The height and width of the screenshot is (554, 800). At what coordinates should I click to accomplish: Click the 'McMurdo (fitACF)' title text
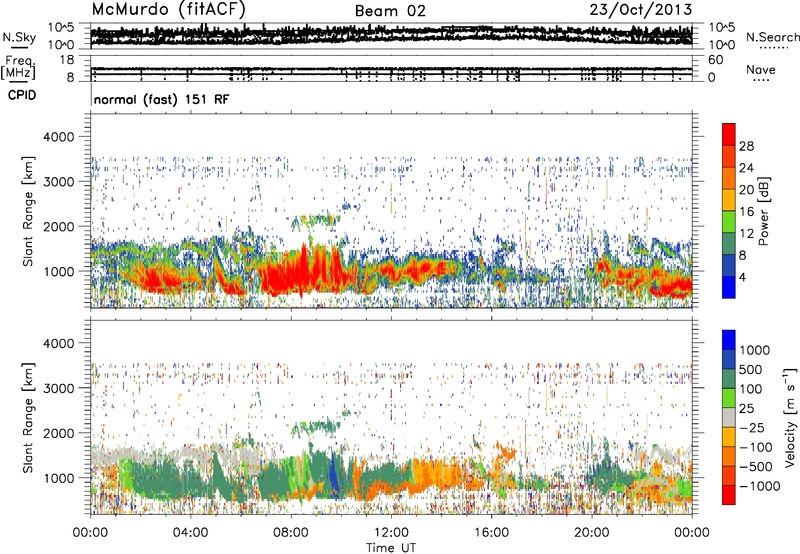168,10
